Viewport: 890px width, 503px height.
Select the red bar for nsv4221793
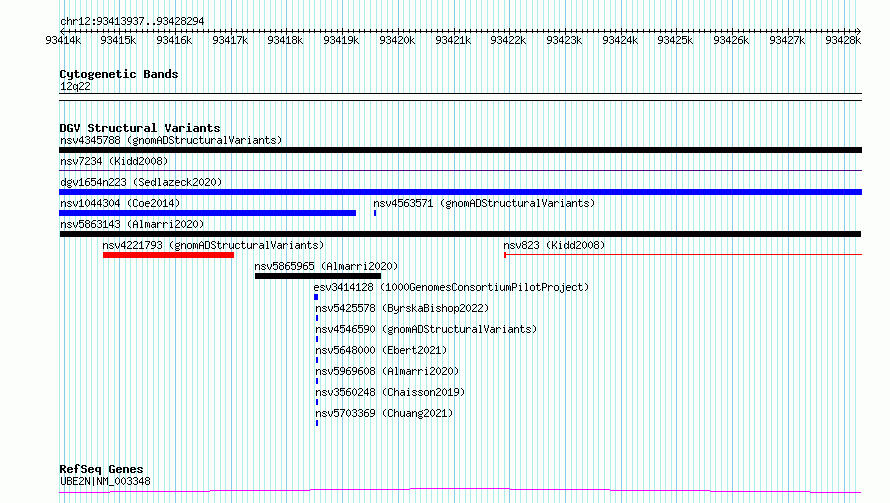click(169, 255)
